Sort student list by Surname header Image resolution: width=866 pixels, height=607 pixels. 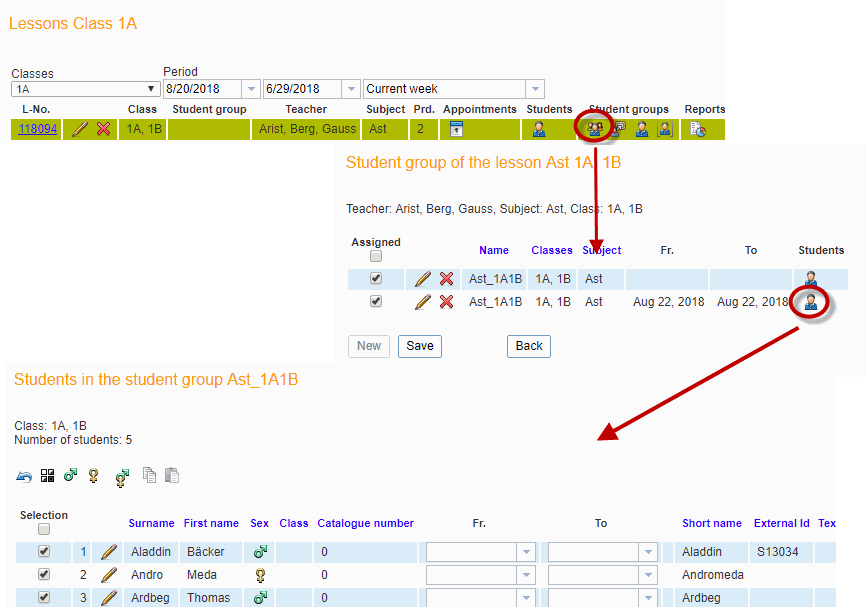[151, 523]
